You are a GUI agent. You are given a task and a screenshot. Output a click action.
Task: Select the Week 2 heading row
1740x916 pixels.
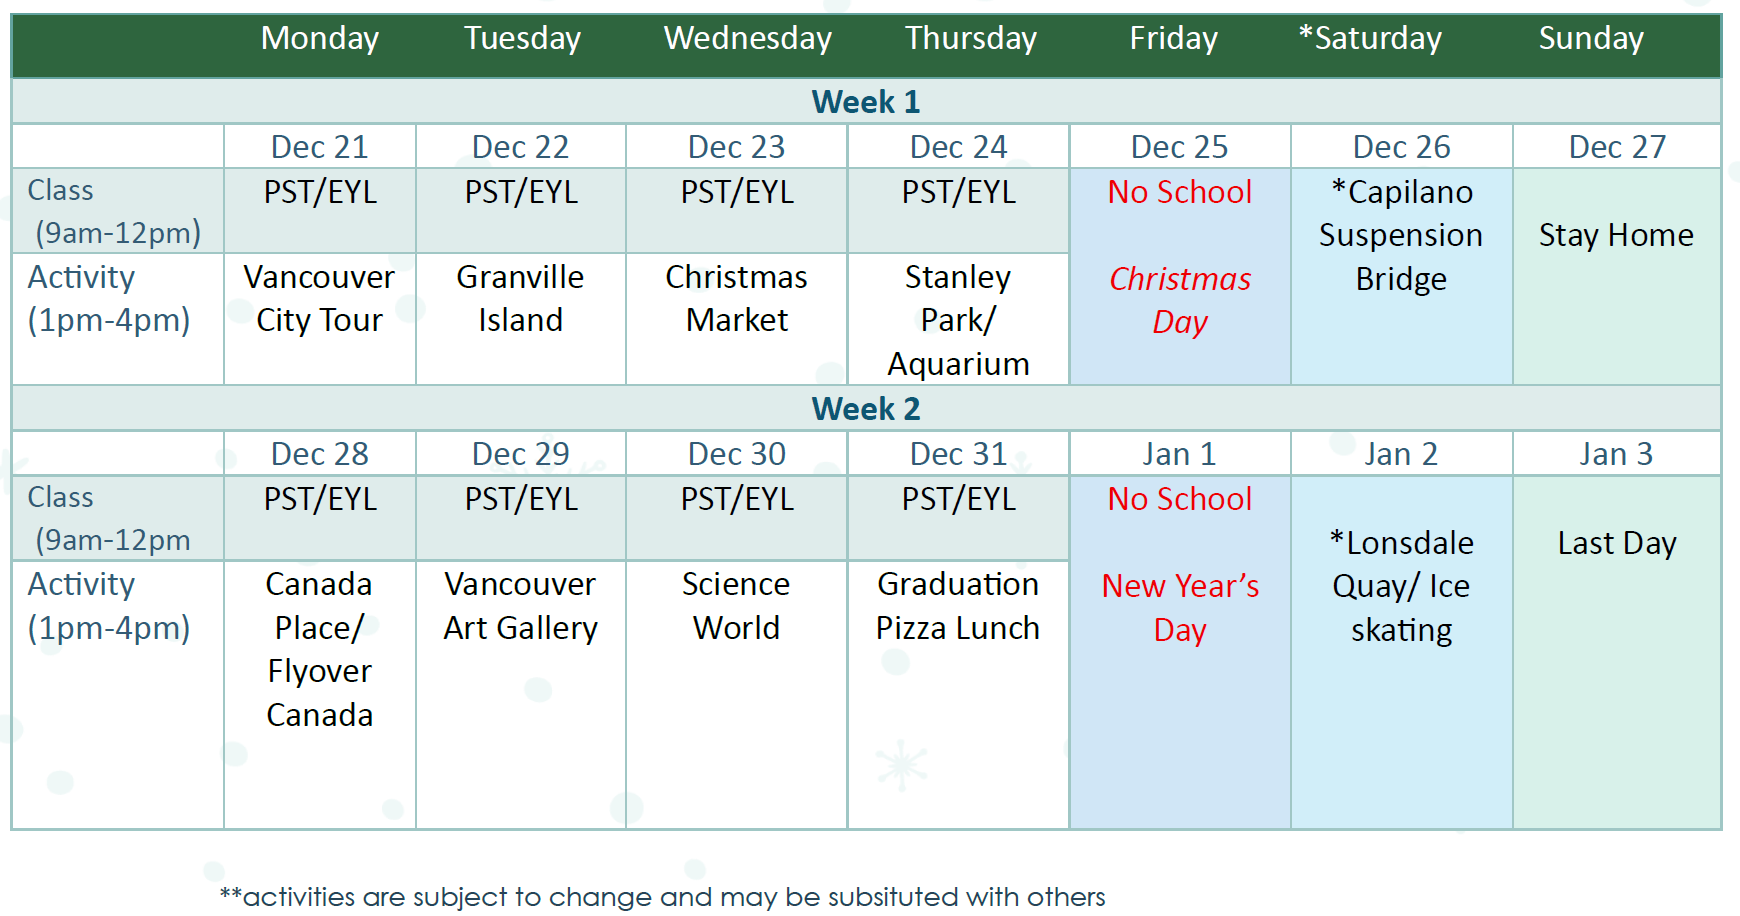(866, 408)
